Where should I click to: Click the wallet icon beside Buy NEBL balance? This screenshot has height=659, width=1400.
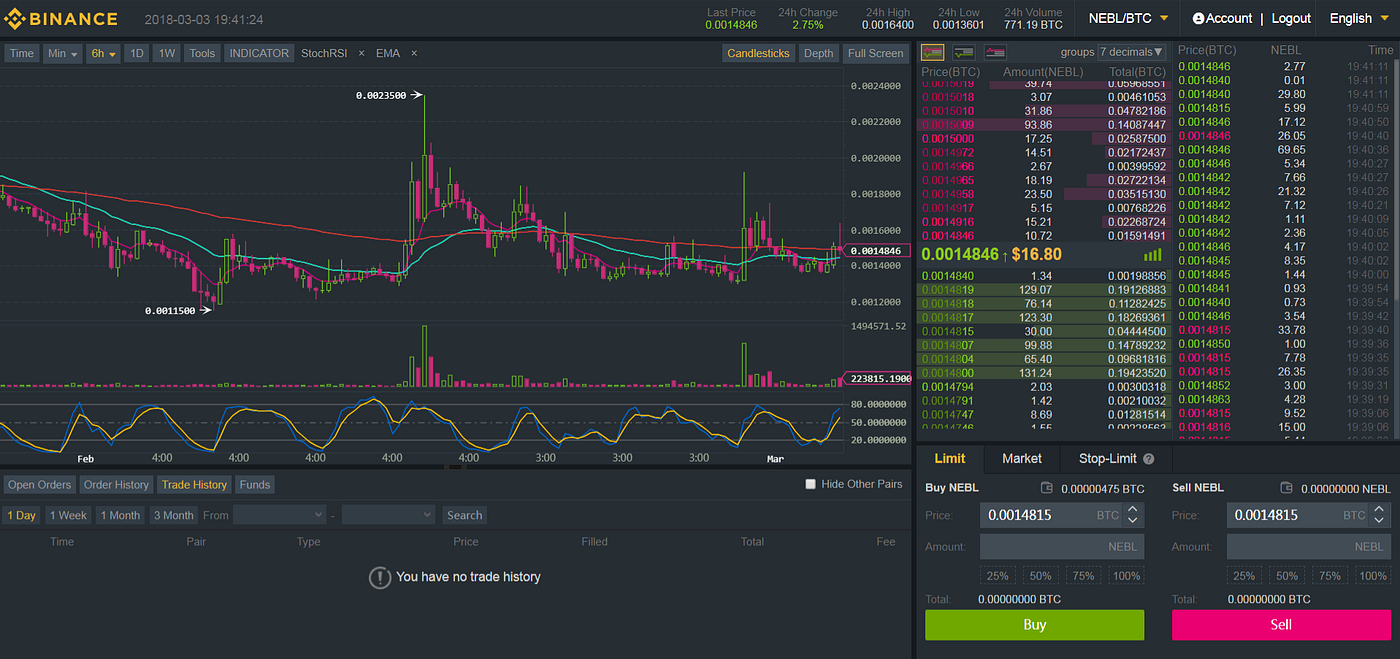click(x=1047, y=488)
